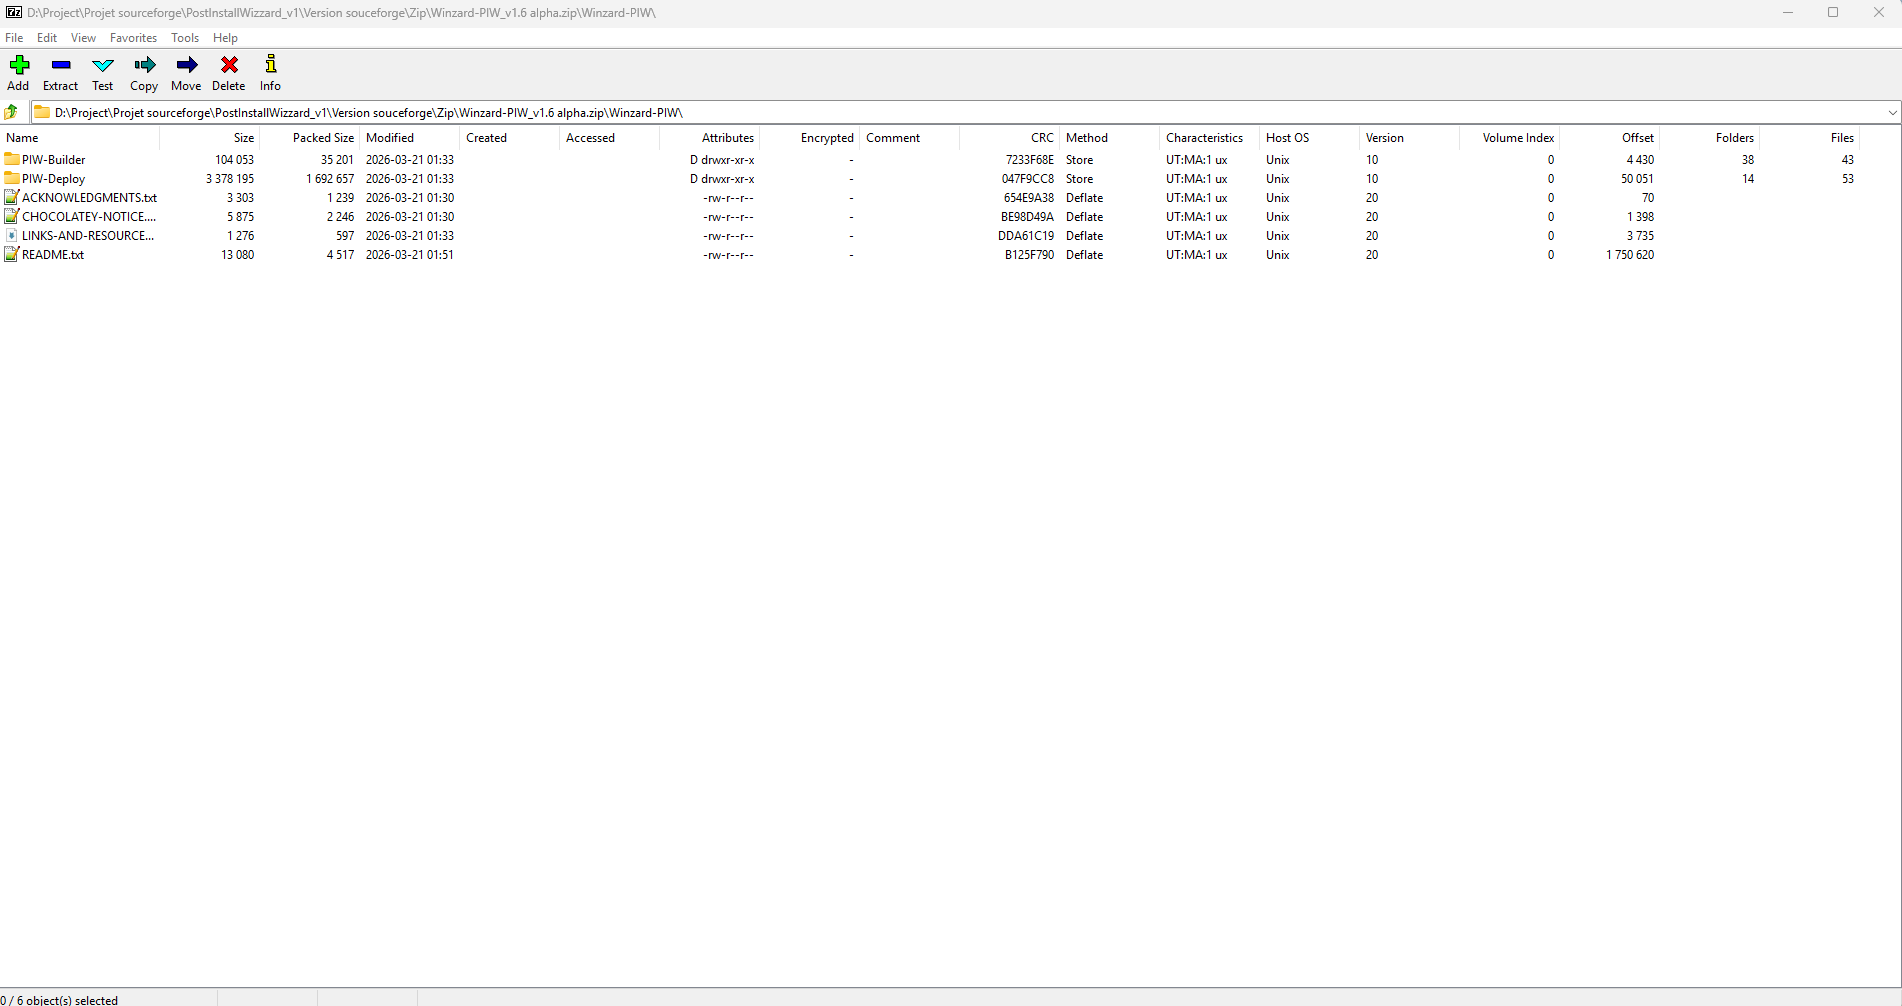Screen dimensions: 1902x1006
Task: Click the address path input field
Action: click(968, 113)
